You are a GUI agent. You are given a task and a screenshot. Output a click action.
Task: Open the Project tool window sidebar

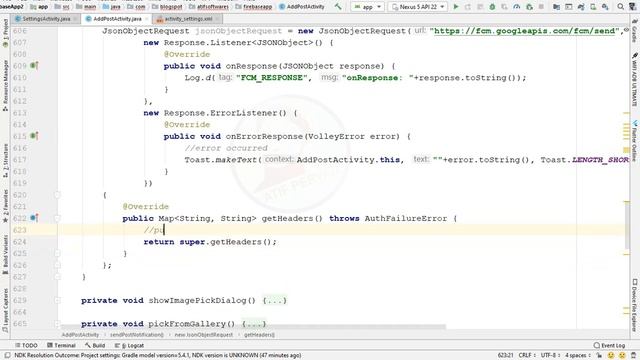pos(5,32)
